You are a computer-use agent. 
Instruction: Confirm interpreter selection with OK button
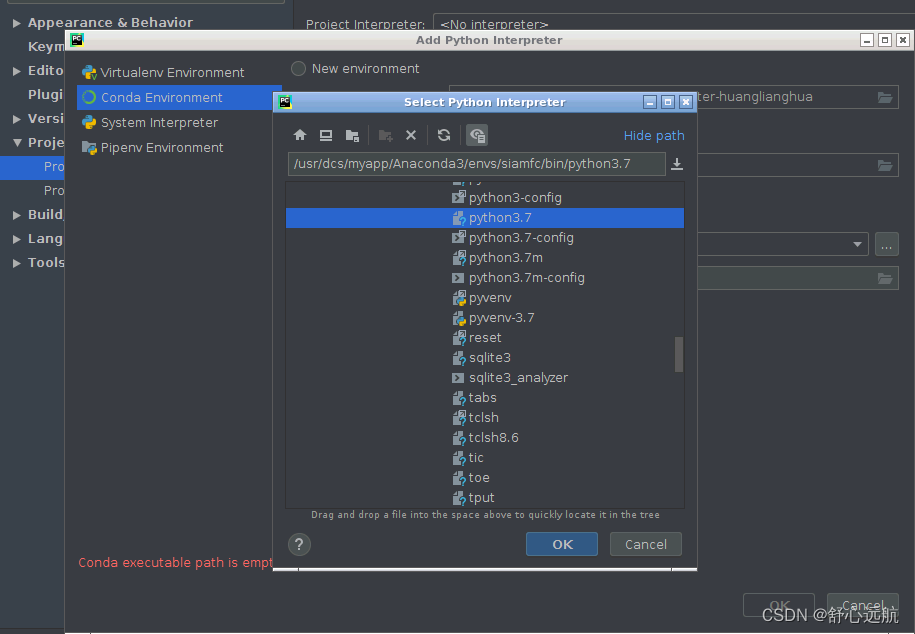click(561, 544)
